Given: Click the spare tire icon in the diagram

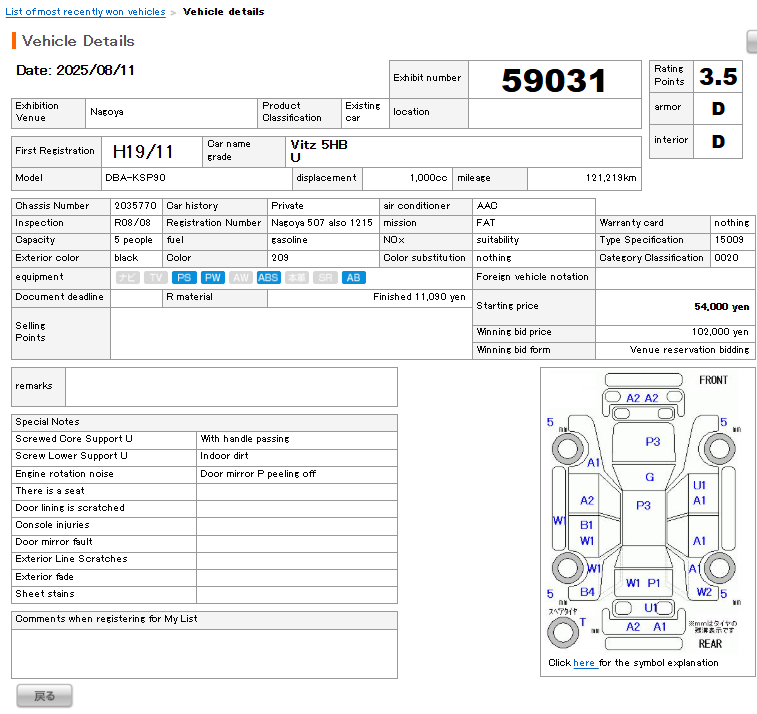Looking at the screenshot, I should point(563,632).
